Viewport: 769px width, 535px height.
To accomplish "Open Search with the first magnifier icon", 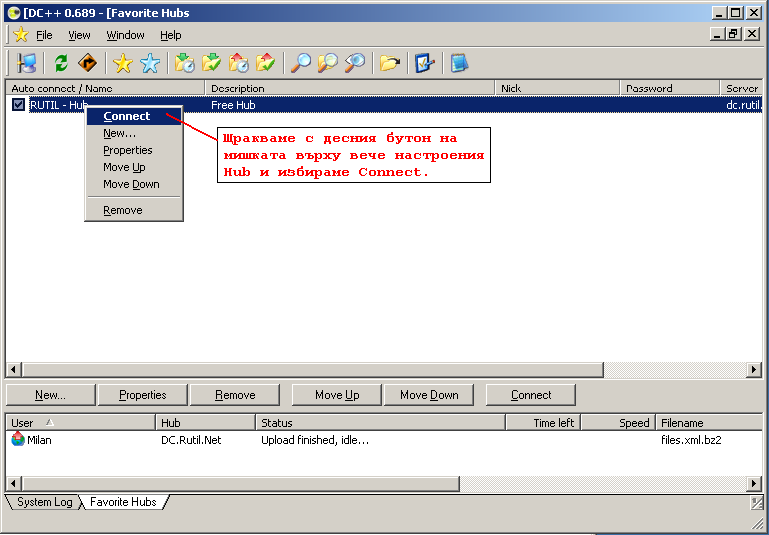I will 301,63.
